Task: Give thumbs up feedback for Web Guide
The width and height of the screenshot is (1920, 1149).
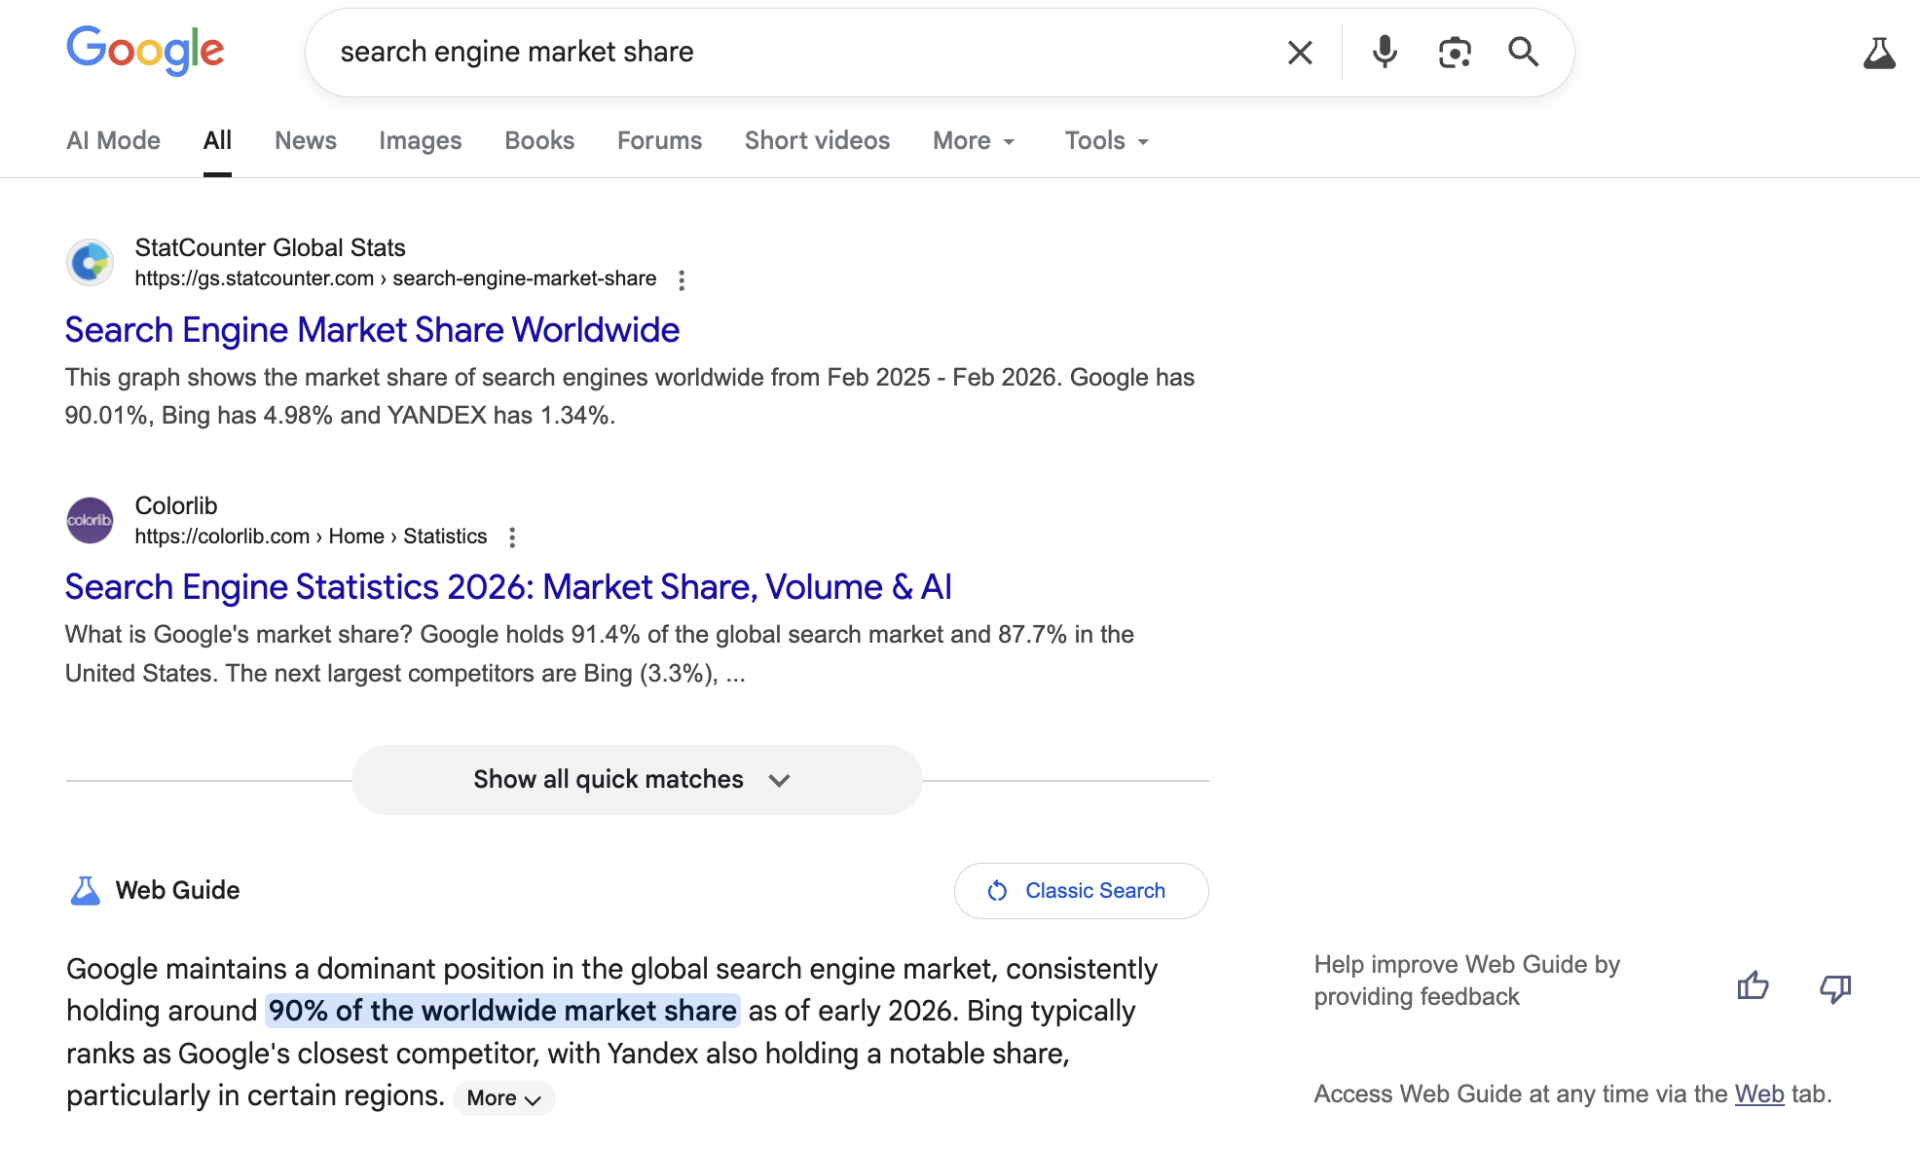Action: [x=1753, y=987]
